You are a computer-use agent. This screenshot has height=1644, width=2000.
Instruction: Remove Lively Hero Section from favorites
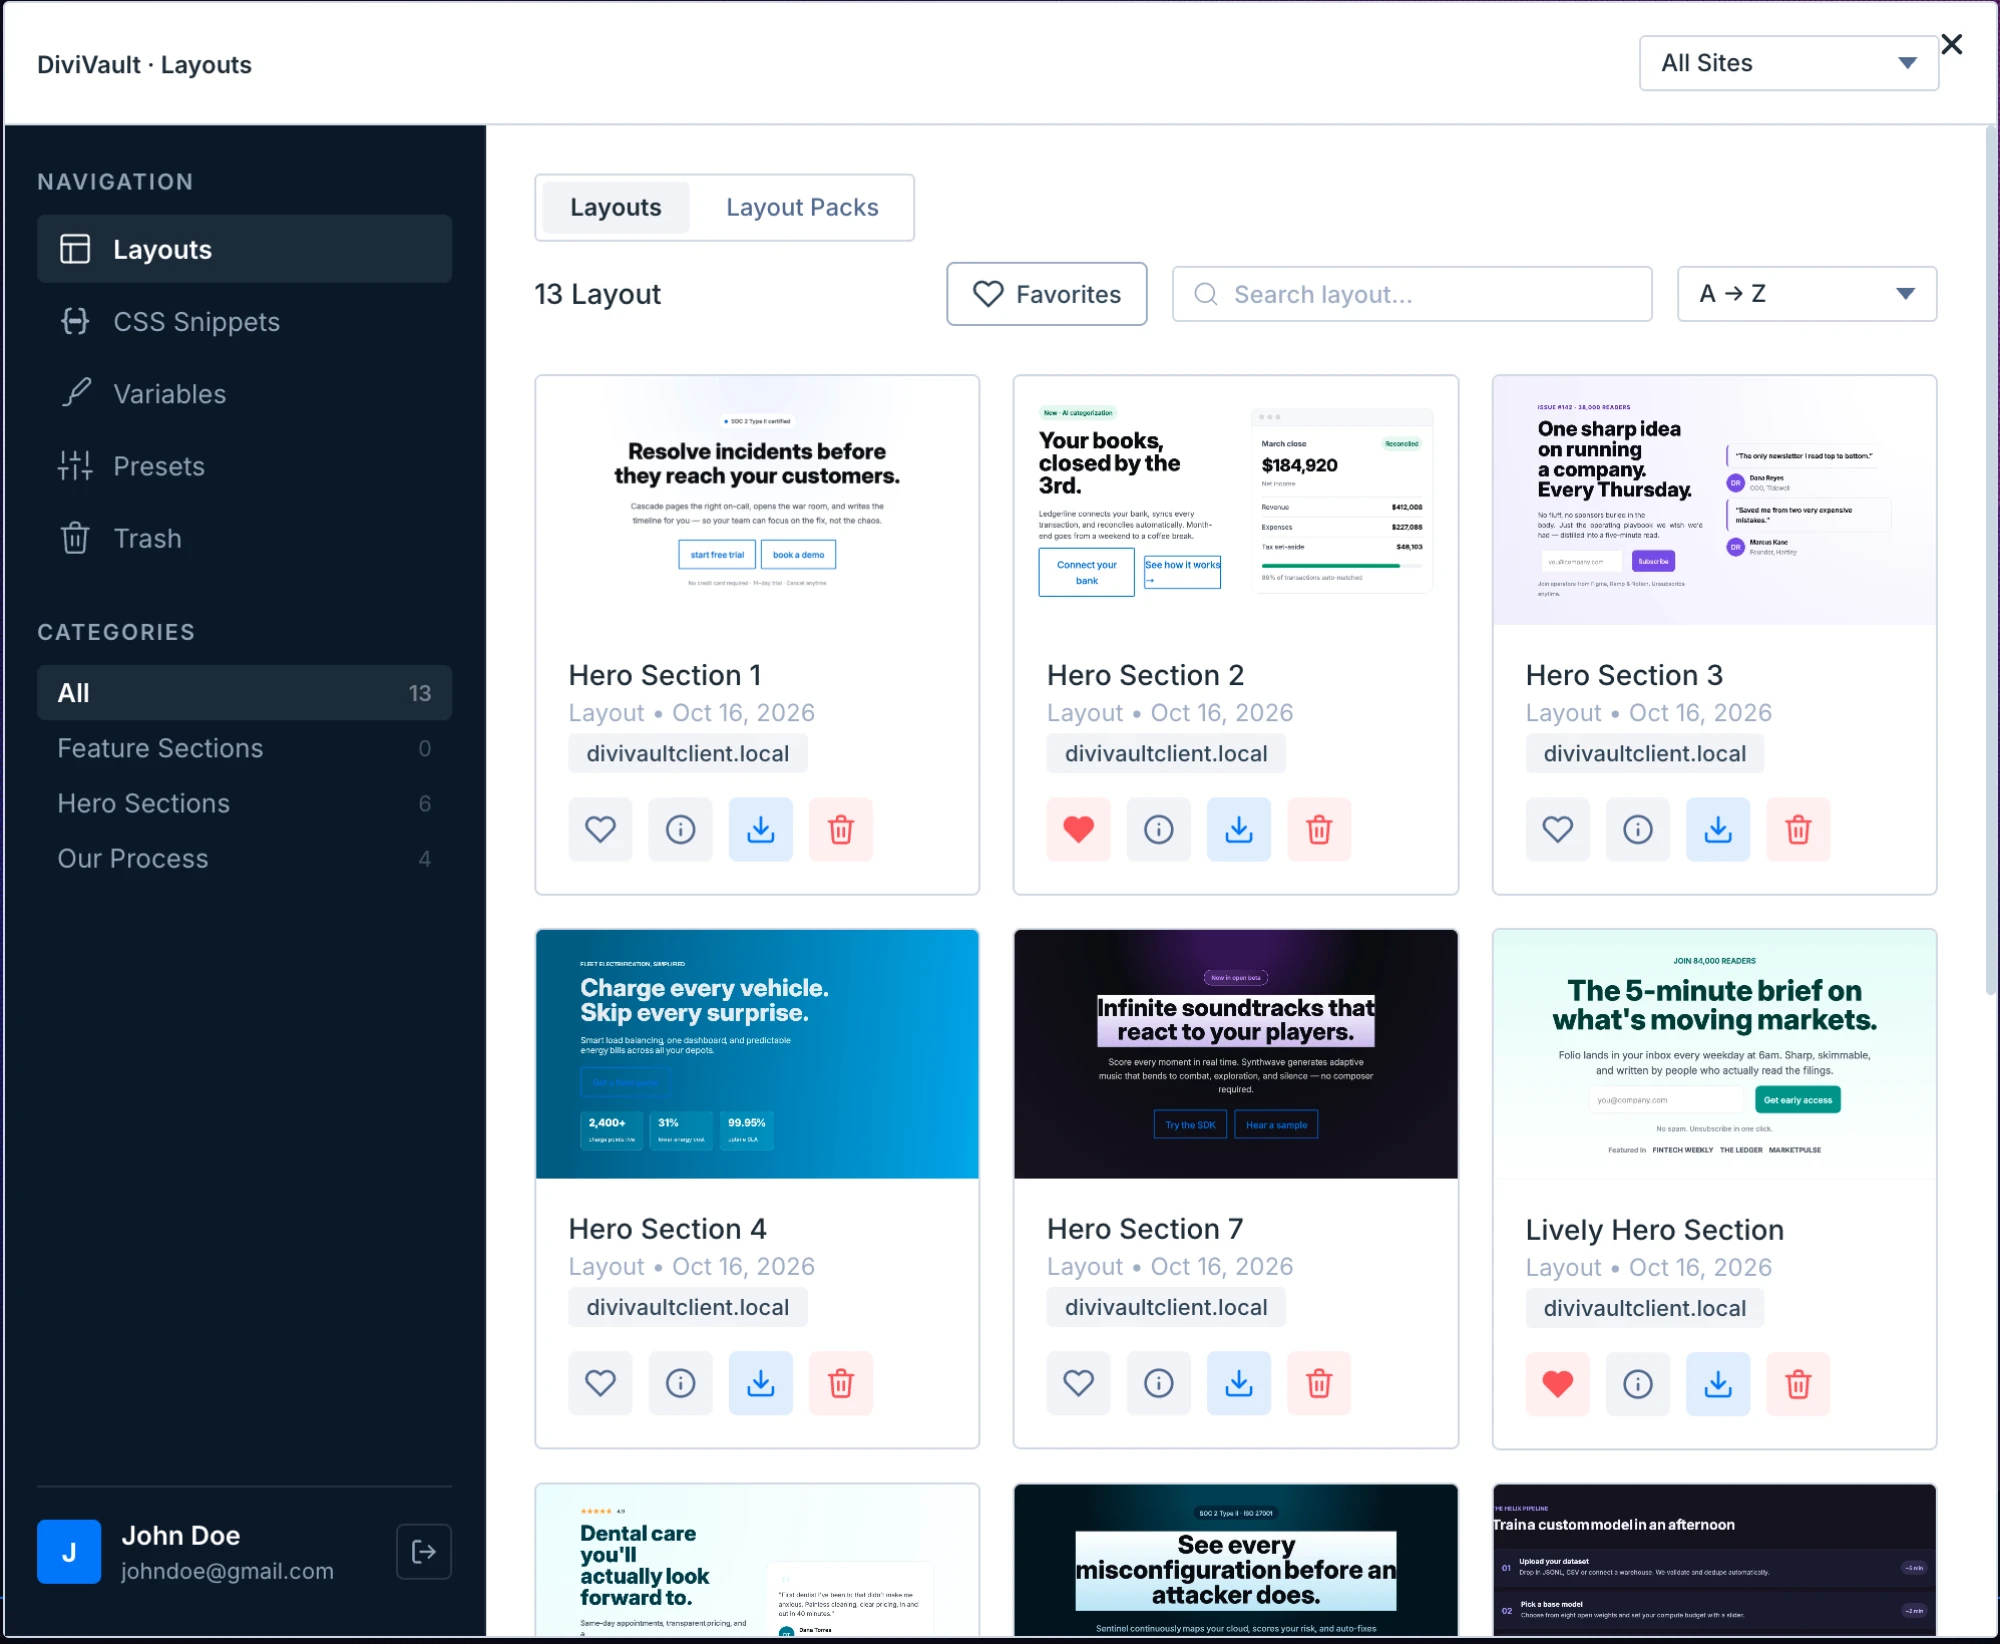(x=1557, y=1384)
